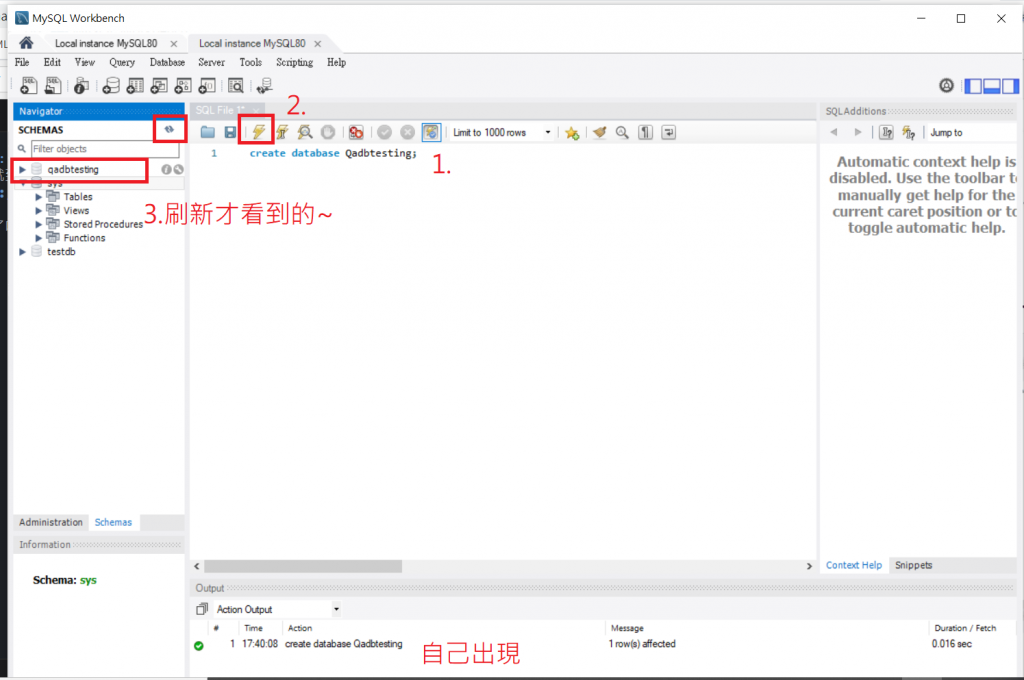
Task: Execute the statement under the cursor
Action: click(x=282, y=133)
